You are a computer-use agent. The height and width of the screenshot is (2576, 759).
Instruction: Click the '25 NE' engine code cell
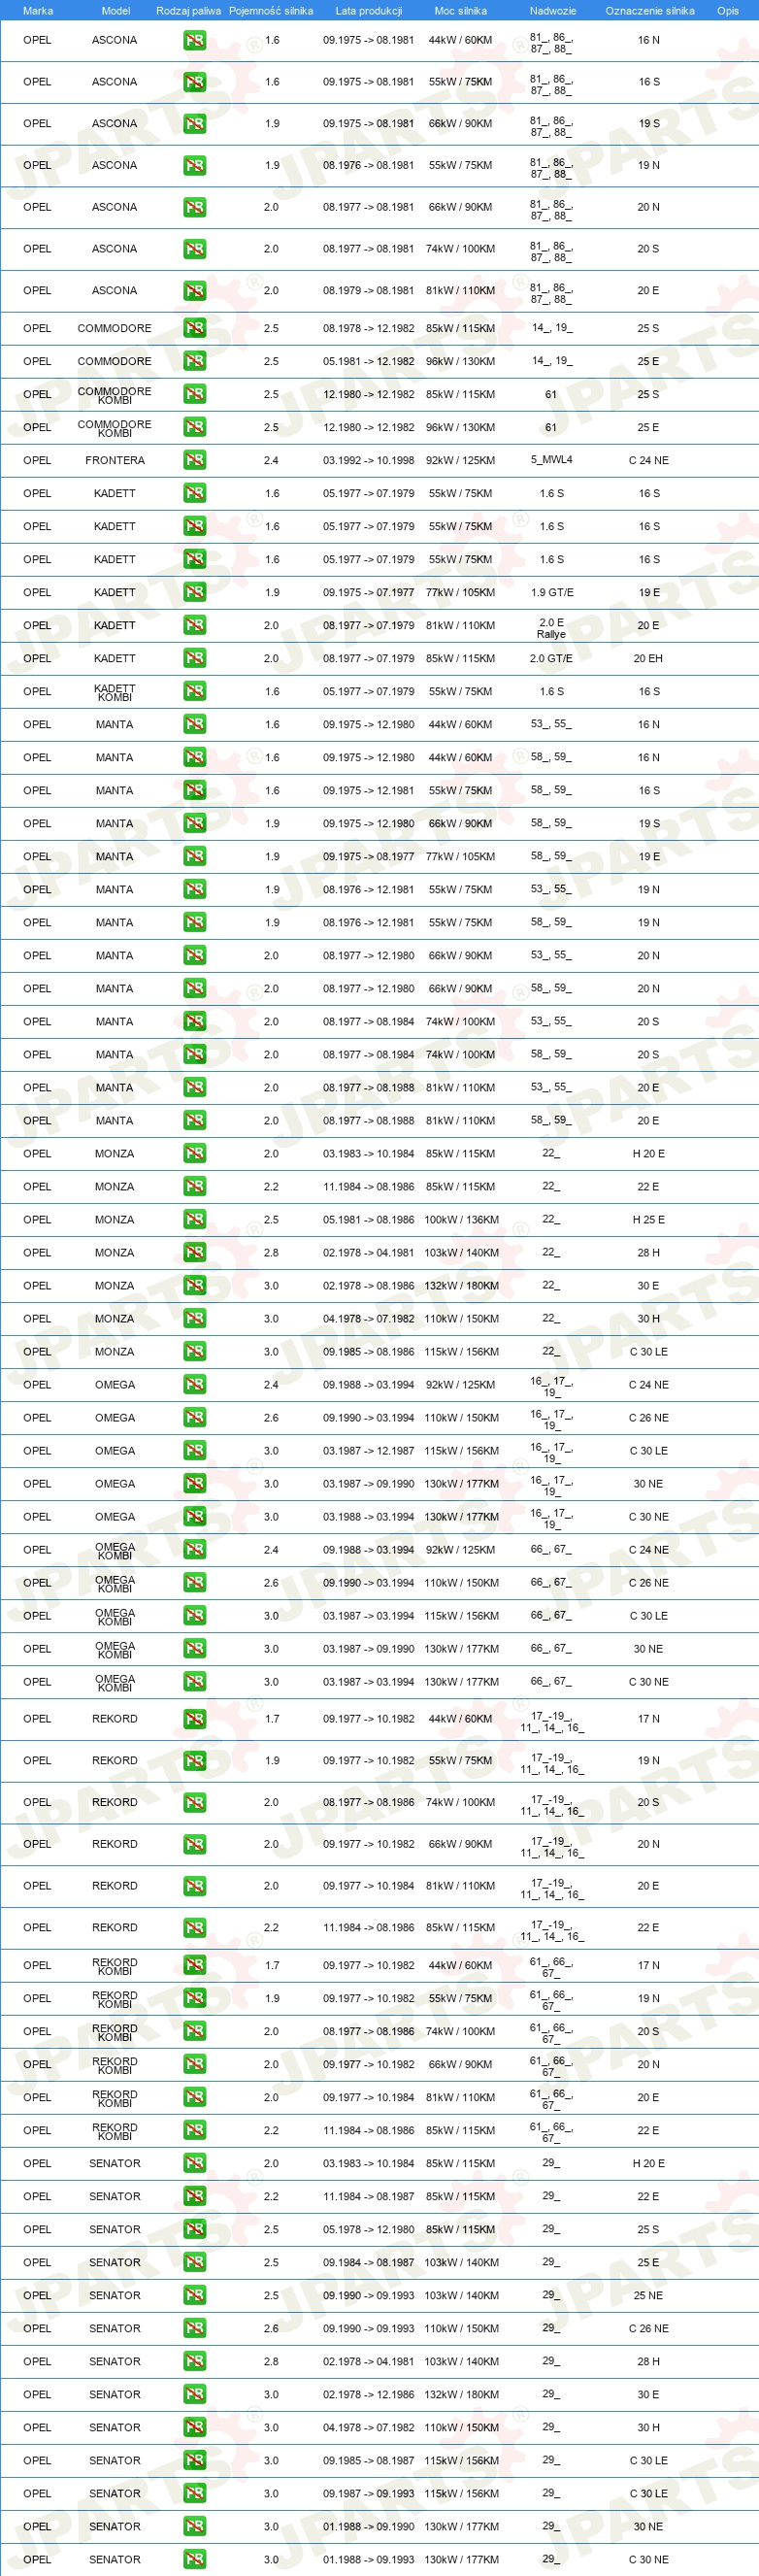tap(648, 2295)
